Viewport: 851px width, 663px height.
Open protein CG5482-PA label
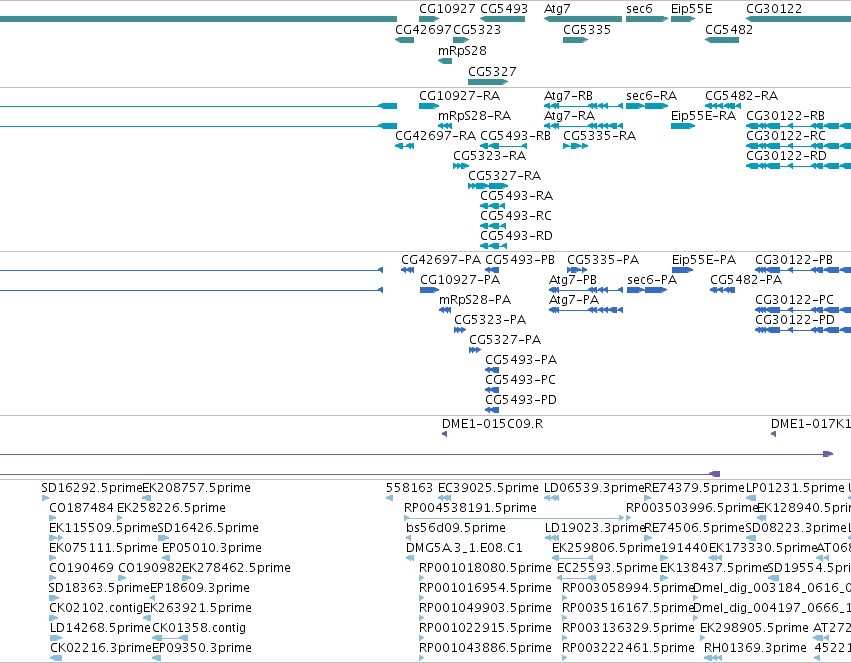point(746,280)
